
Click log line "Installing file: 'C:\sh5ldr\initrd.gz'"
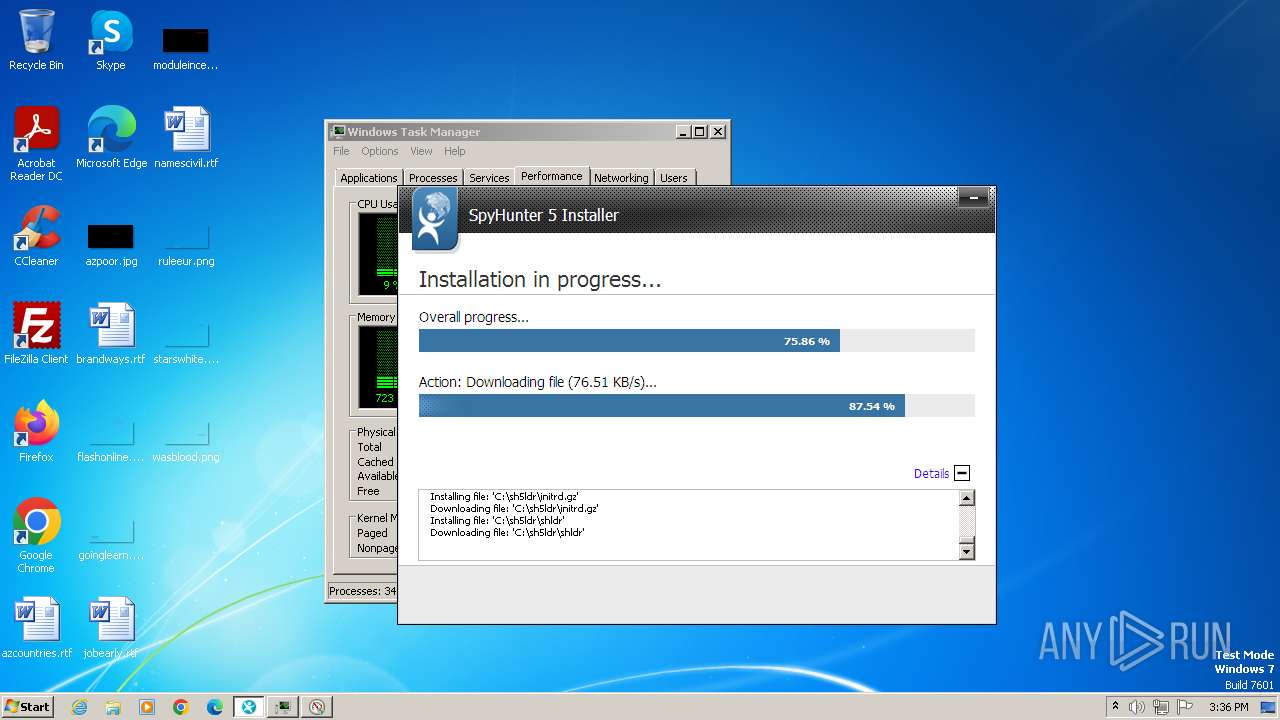[504, 496]
